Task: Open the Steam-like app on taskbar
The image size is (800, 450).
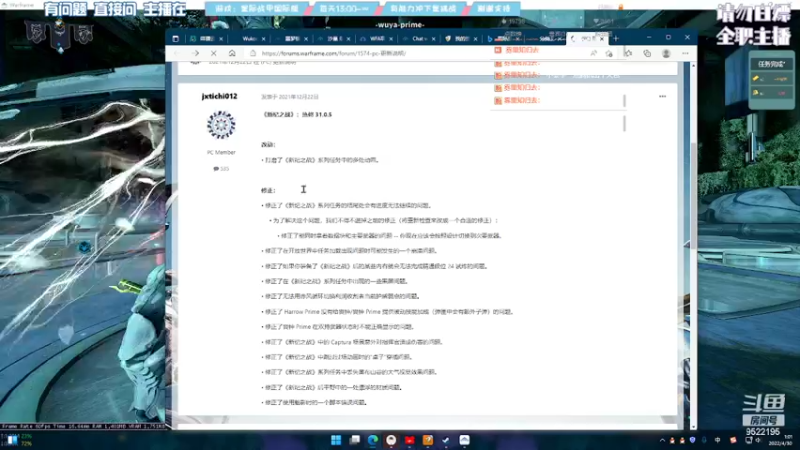Action: [x=446, y=440]
